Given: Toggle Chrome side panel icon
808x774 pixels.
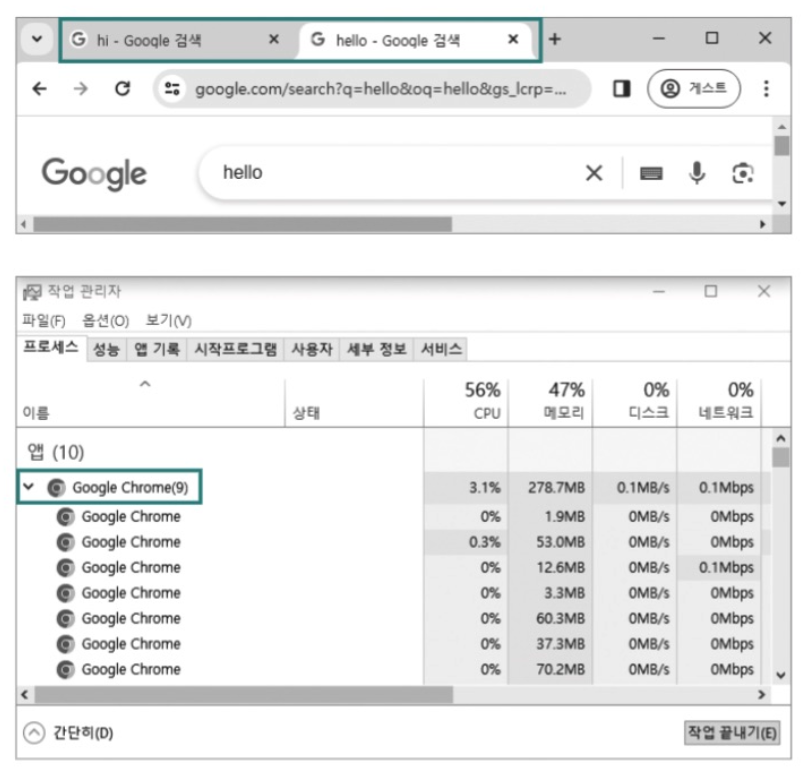Looking at the screenshot, I should click(621, 89).
